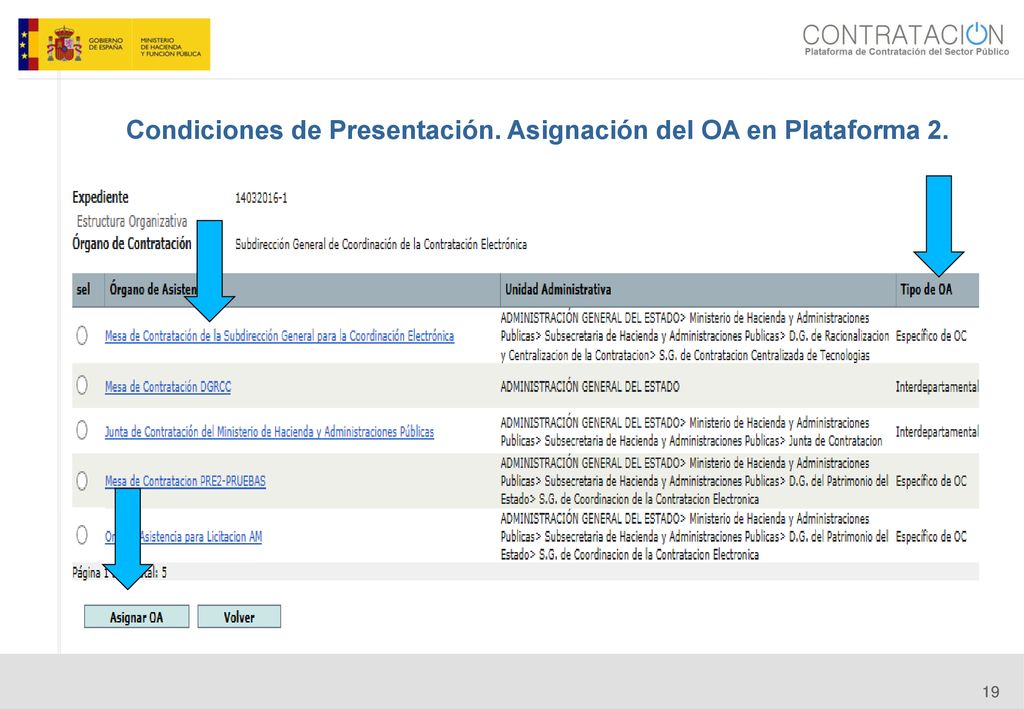Click the Contratación platform logo

tap(905, 39)
